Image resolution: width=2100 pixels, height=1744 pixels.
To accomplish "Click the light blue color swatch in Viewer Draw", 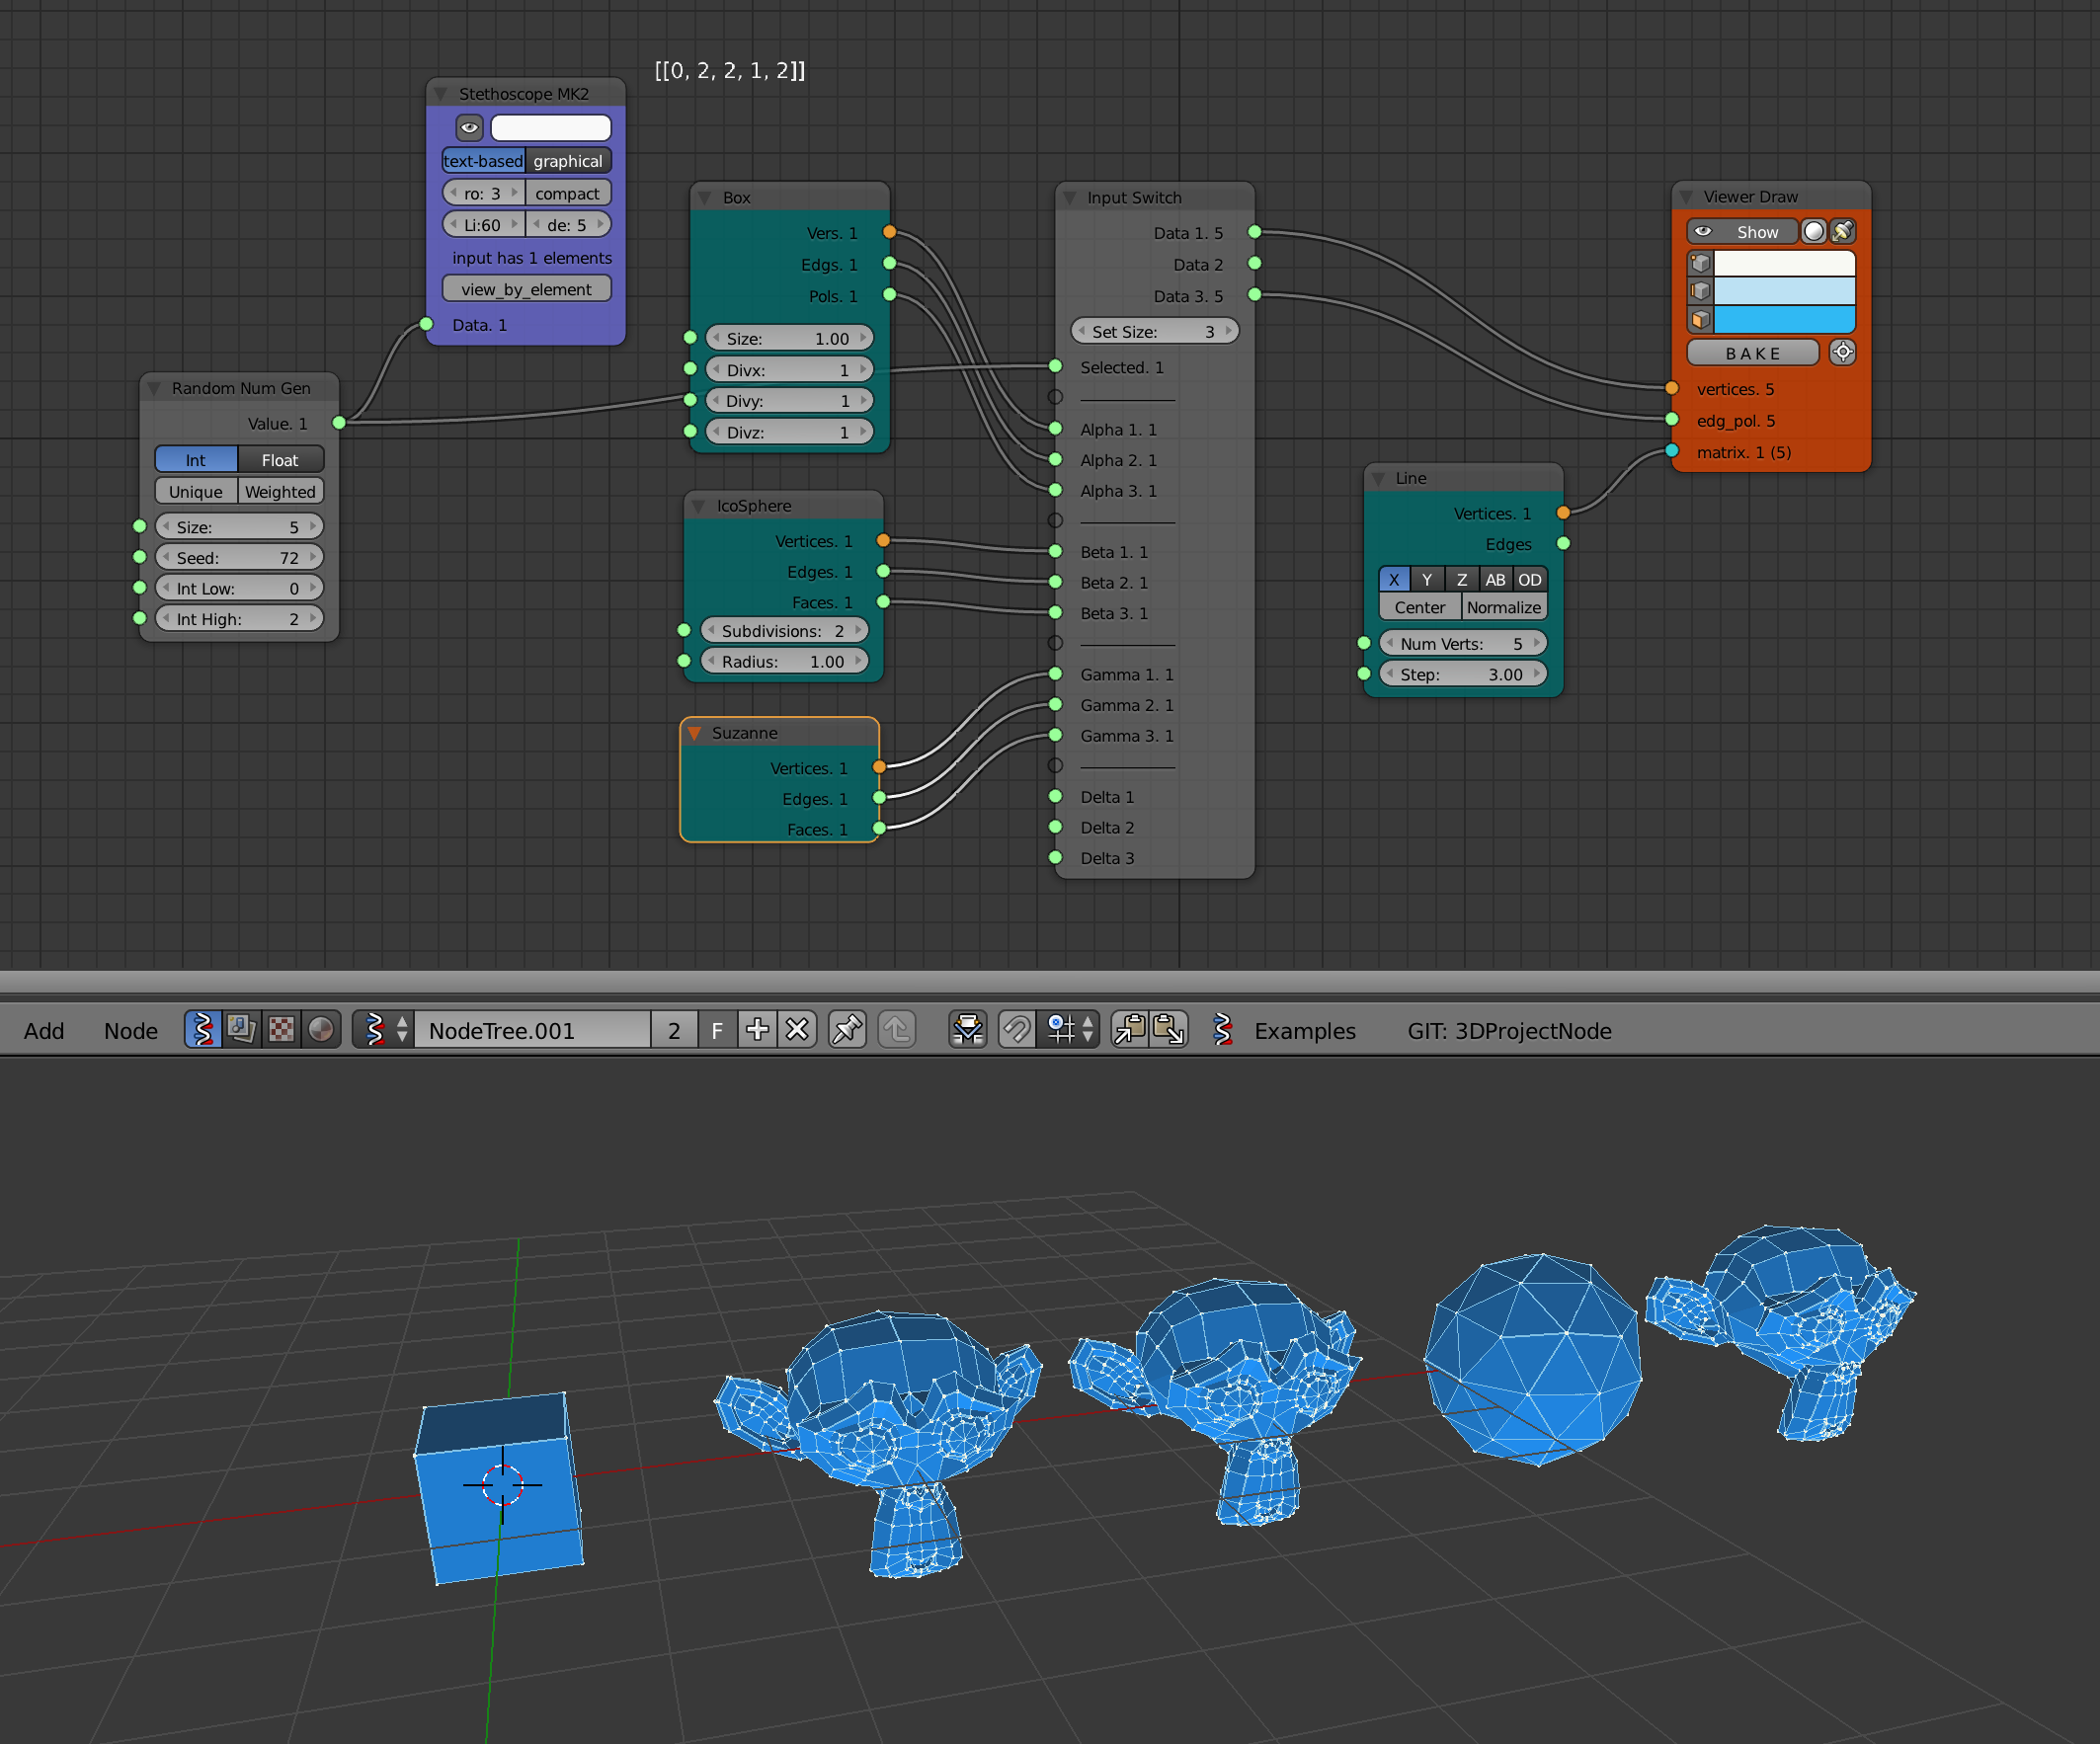I will [x=1785, y=292].
